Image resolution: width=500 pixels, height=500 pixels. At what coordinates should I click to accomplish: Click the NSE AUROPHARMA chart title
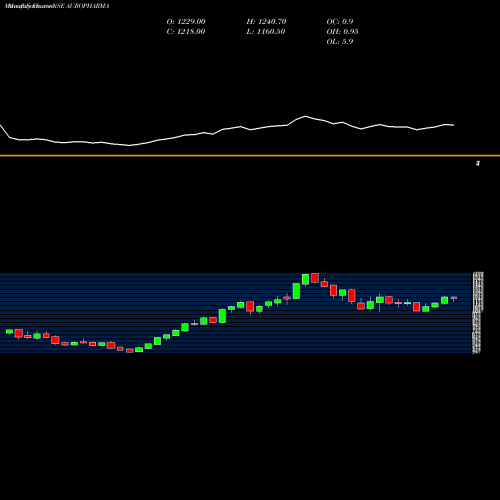point(57,6)
